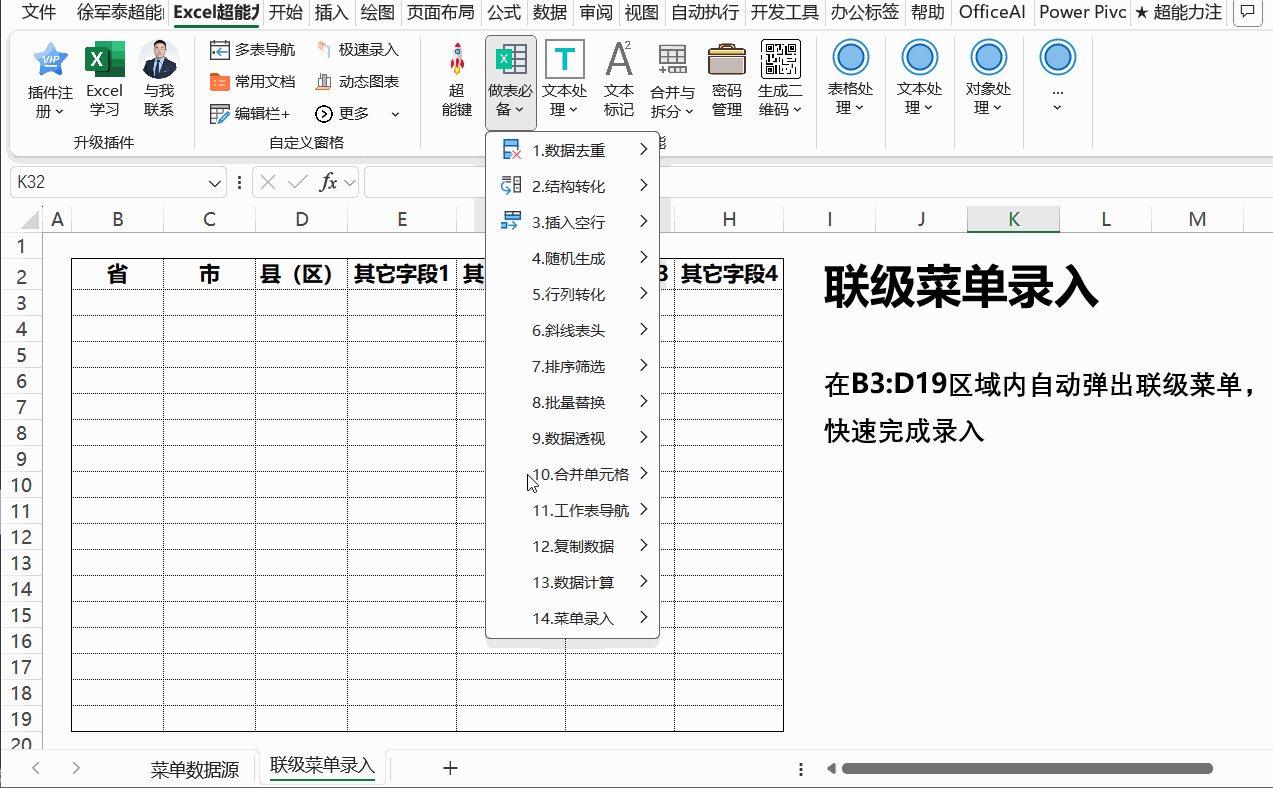This screenshot has width=1273, height=788.
Task: Expand the dropdown arrow next to 更多
Action: 395,114
